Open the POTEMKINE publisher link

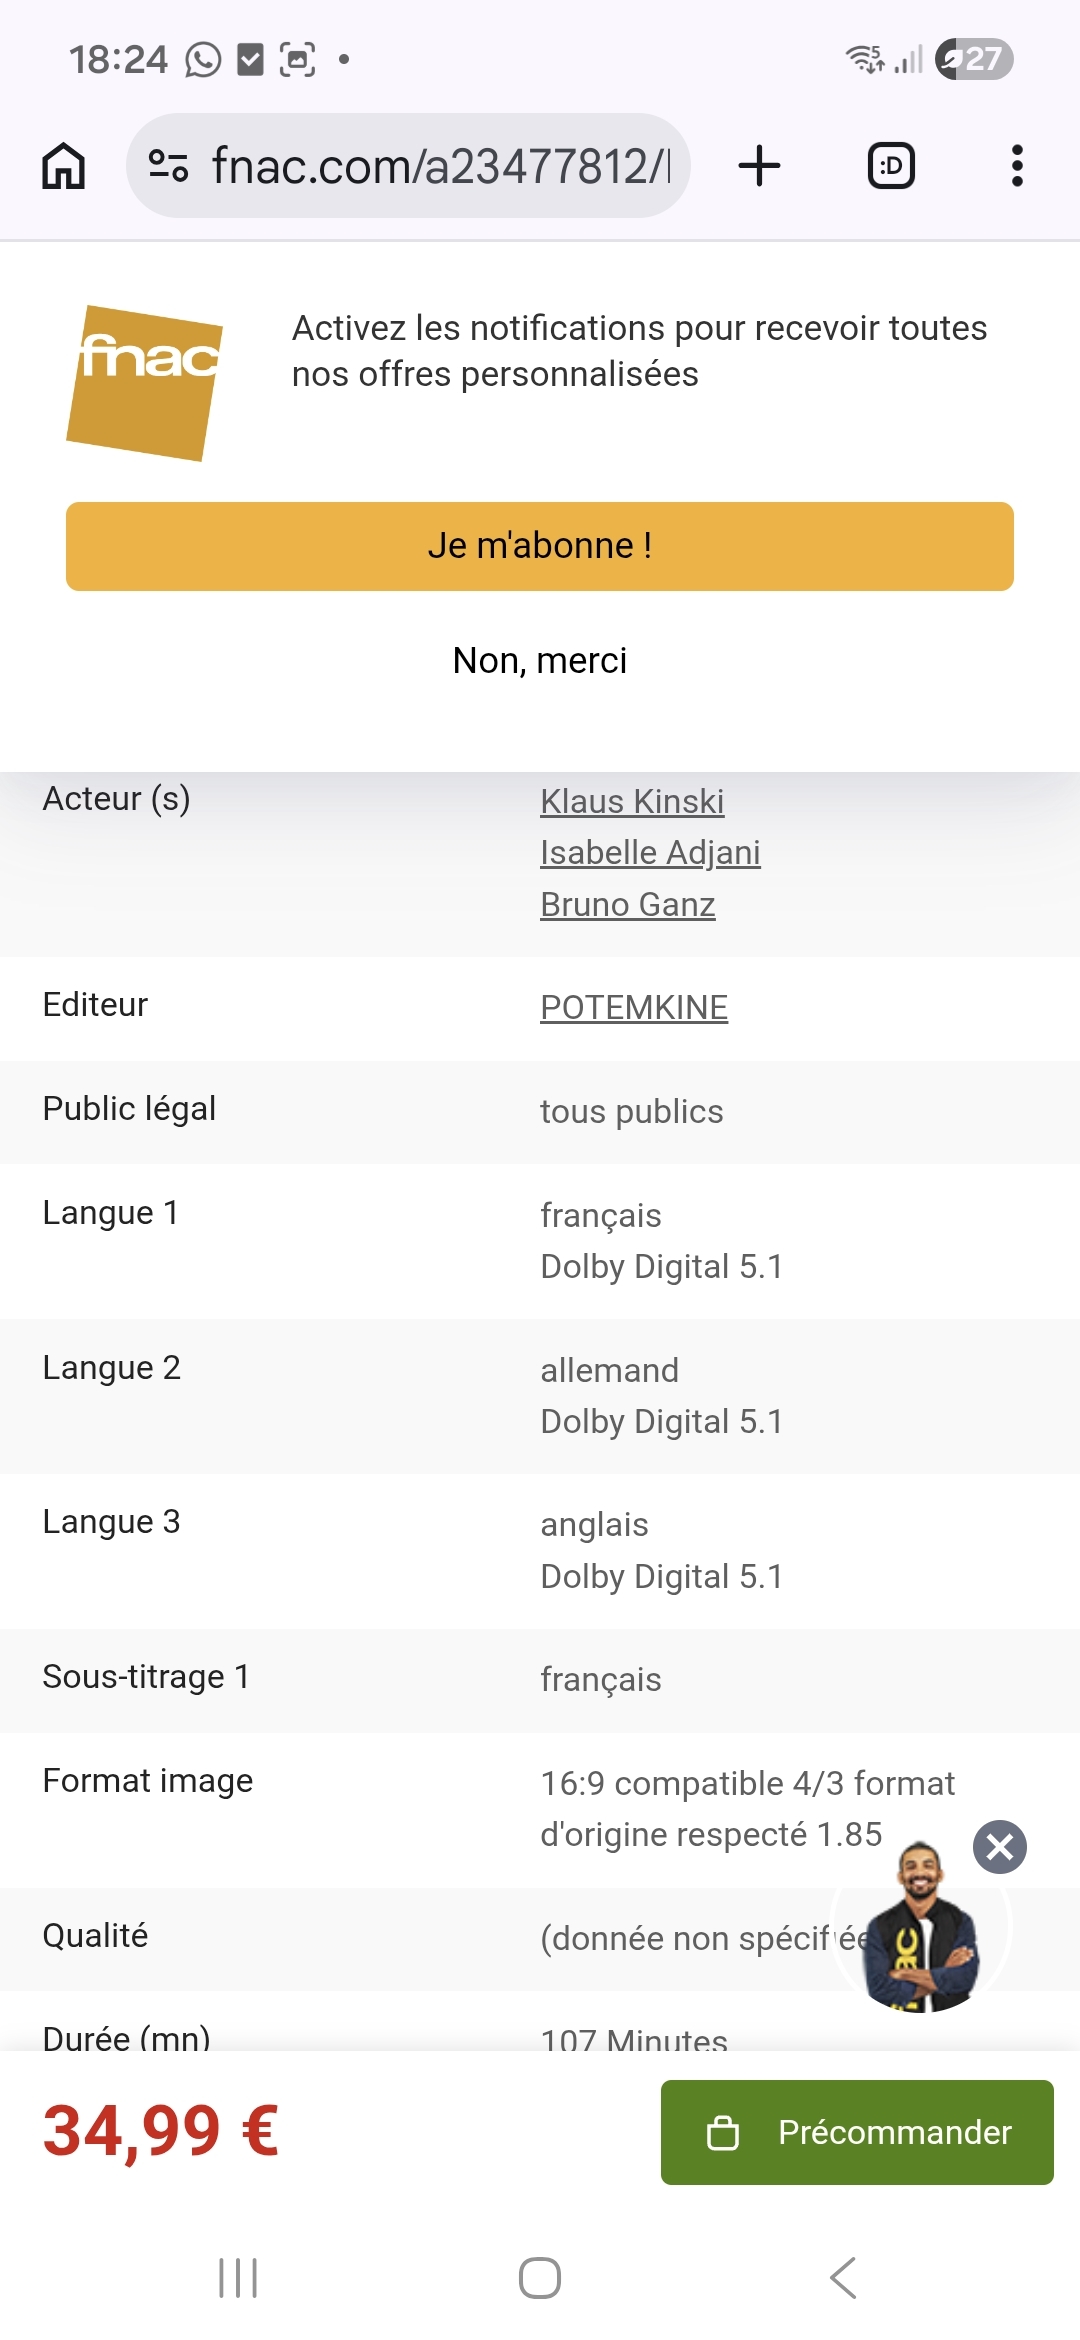point(634,1007)
